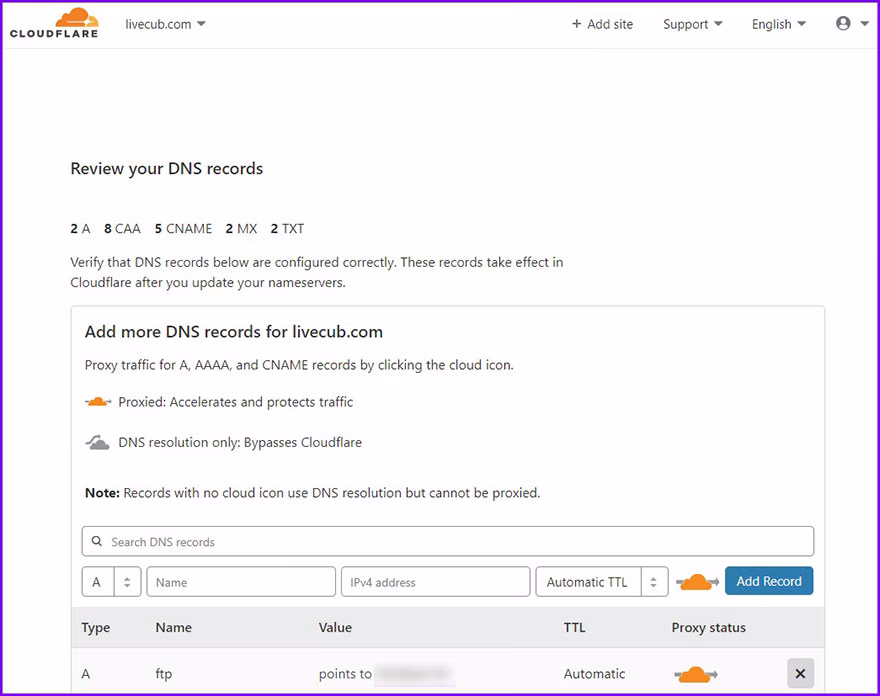
Task: Click the Proxy status column header
Action: pos(708,628)
